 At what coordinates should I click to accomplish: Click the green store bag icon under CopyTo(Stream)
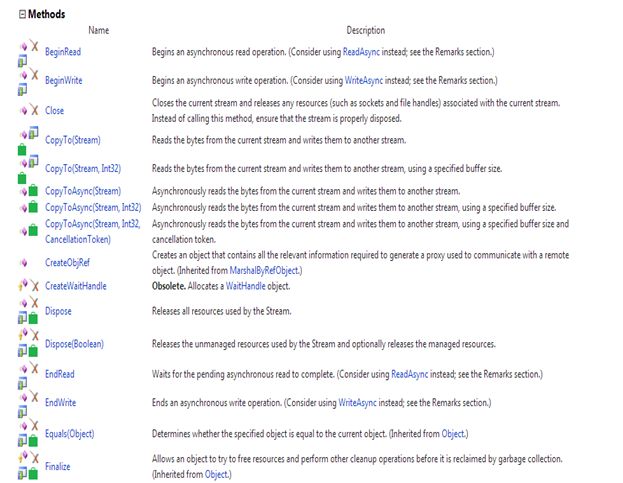[x=22, y=150]
